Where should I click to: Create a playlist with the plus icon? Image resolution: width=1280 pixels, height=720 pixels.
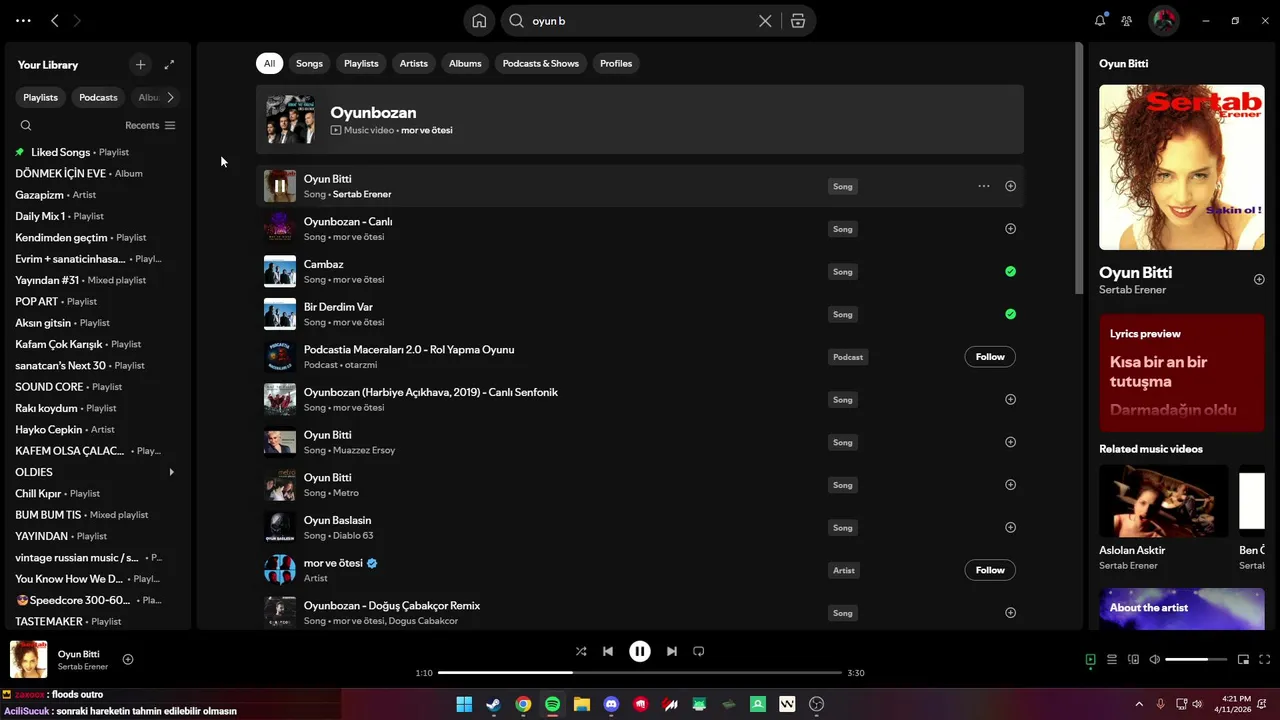140,64
